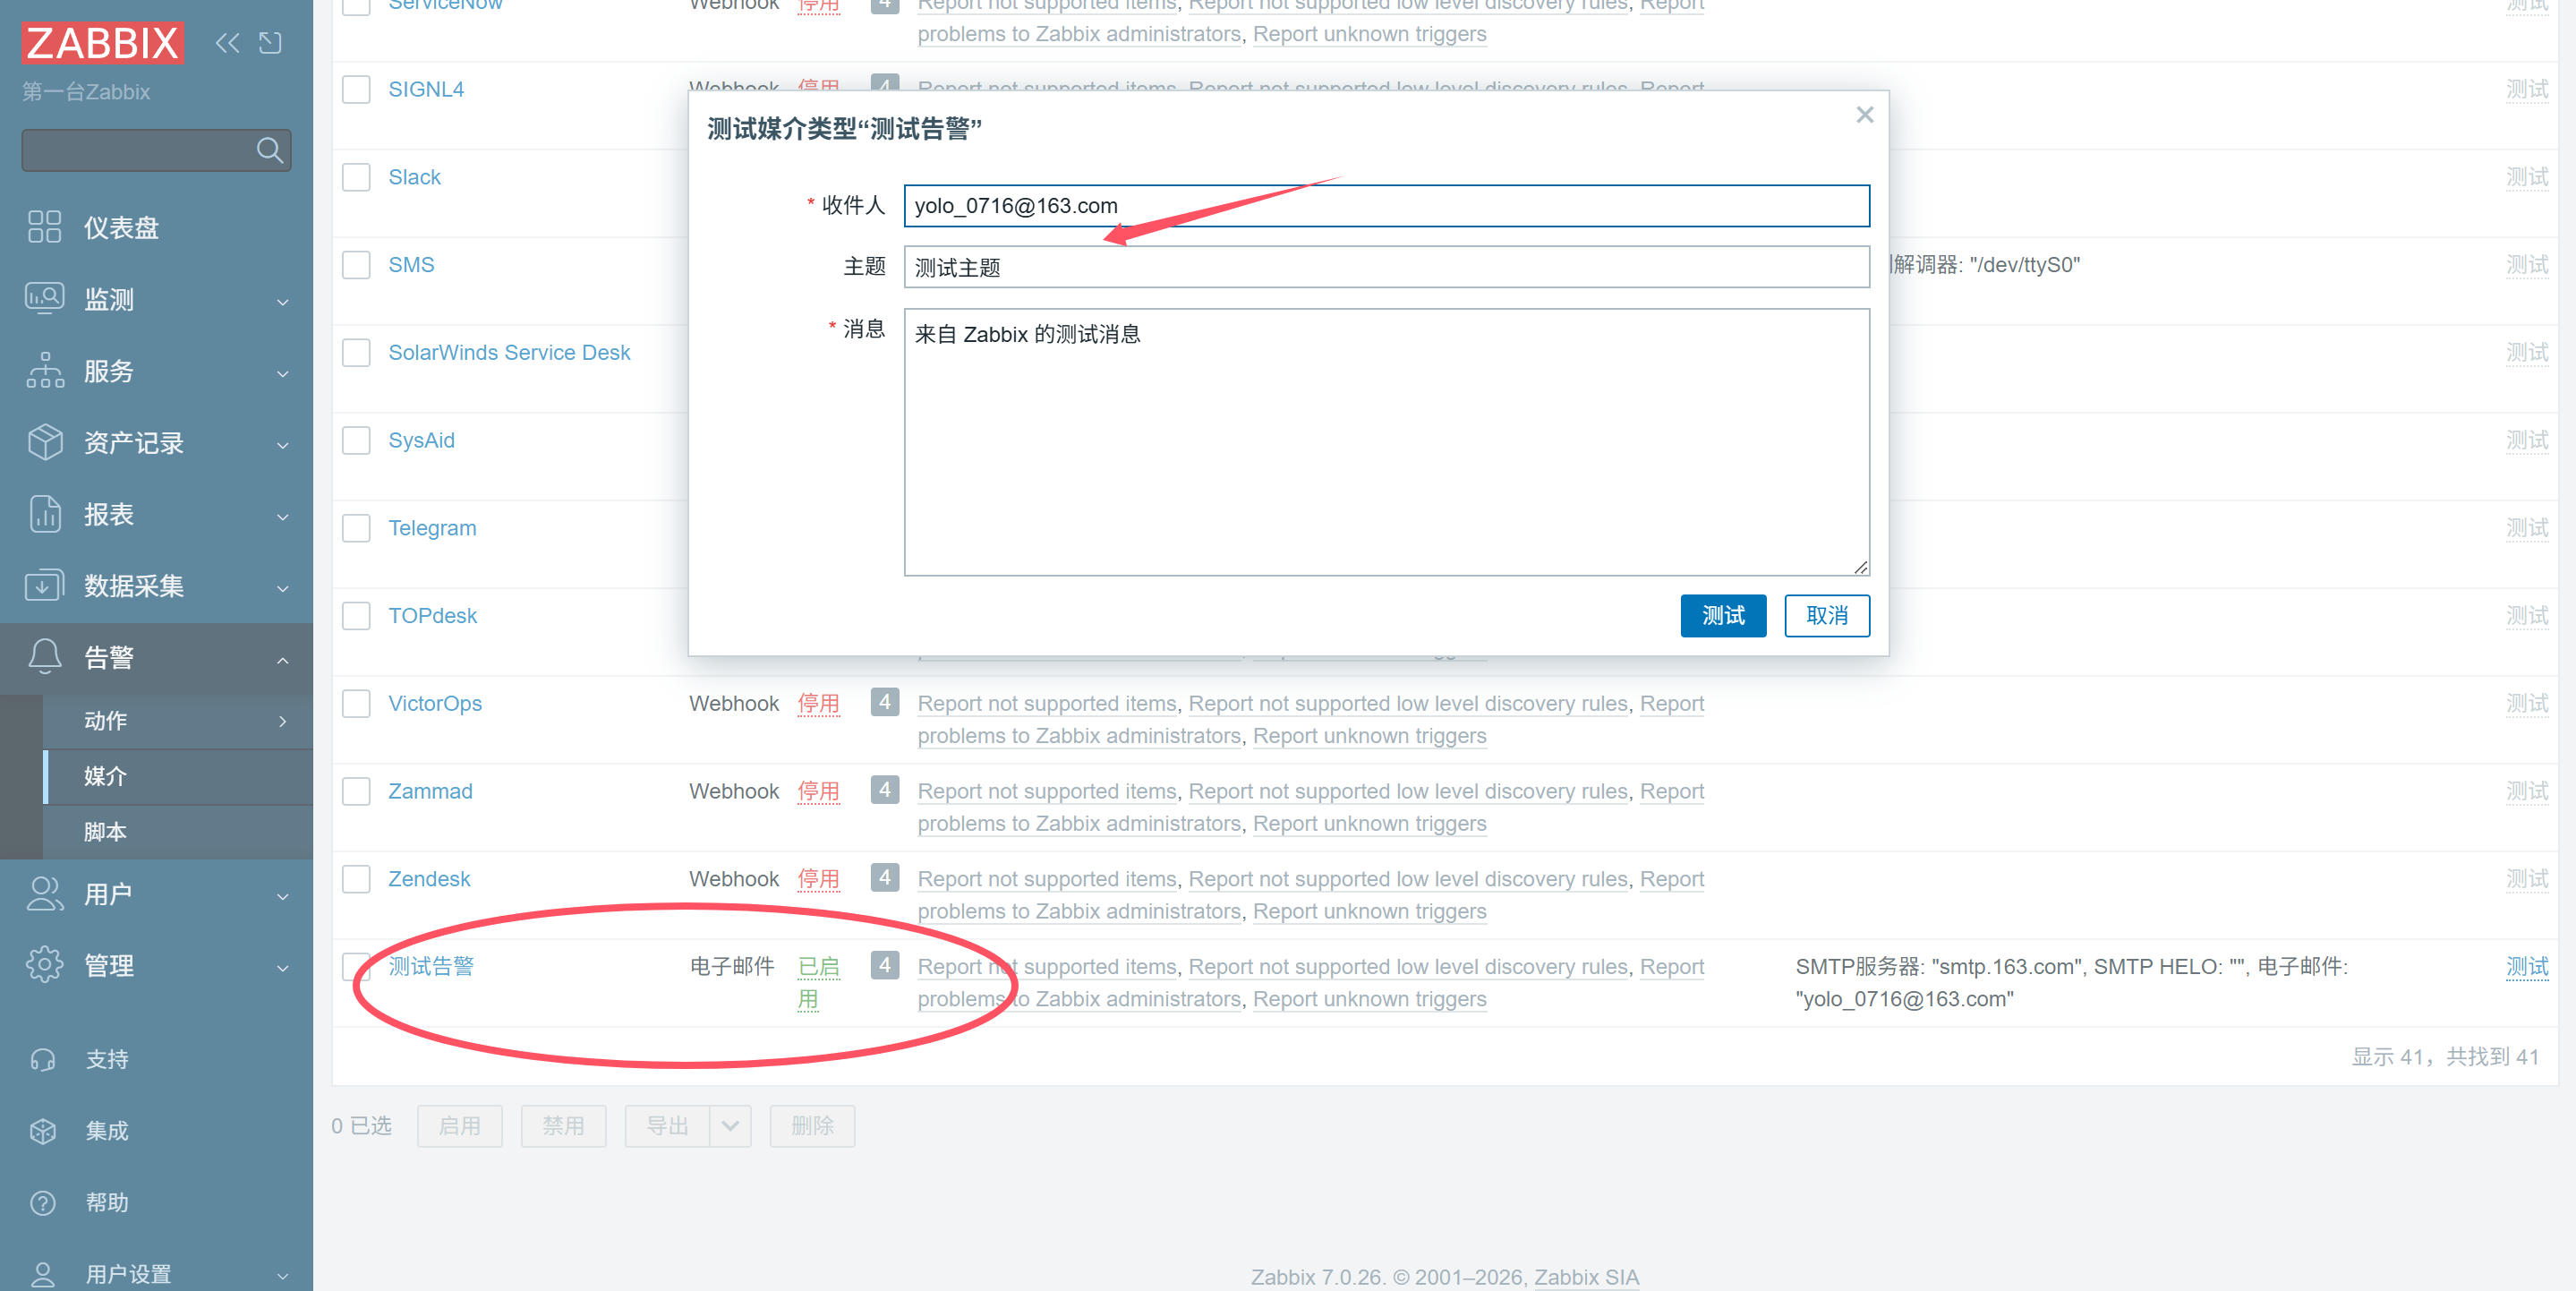This screenshot has width=2576, height=1291.
Task: Click the 告警 bell icon
Action: 44,657
